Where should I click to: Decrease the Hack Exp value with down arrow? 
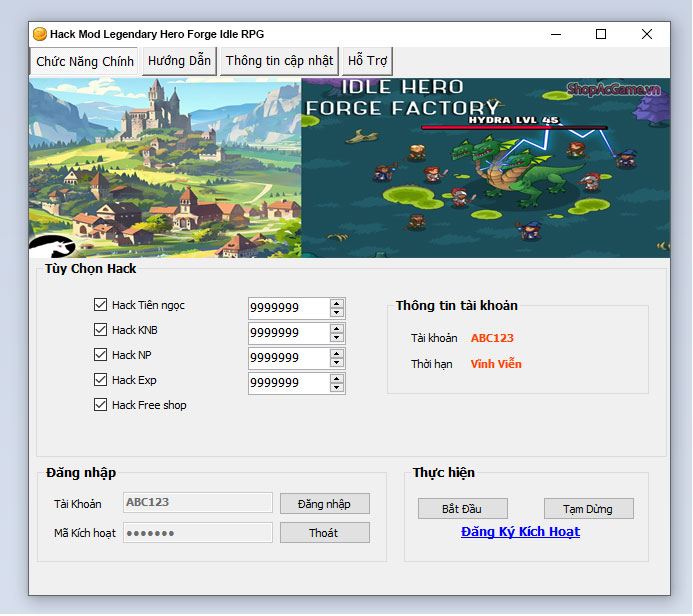click(337, 388)
